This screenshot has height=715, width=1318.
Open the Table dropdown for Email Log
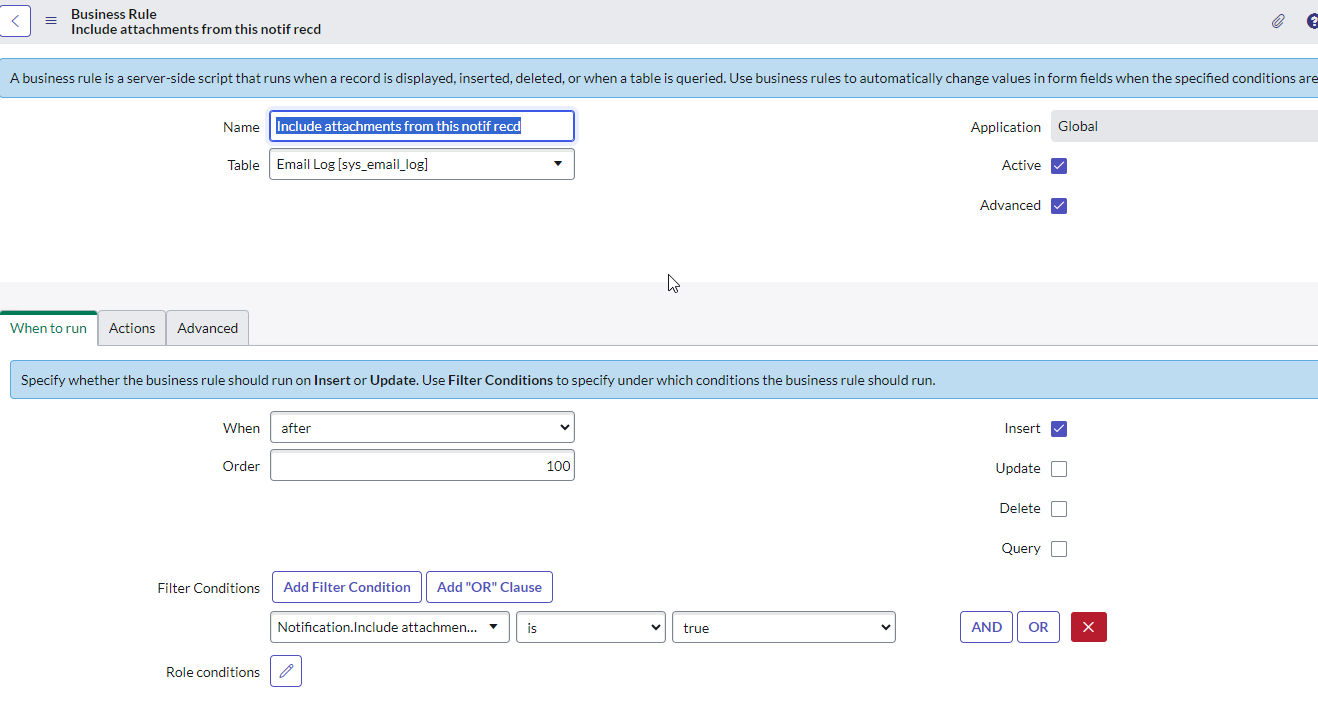click(x=421, y=164)
